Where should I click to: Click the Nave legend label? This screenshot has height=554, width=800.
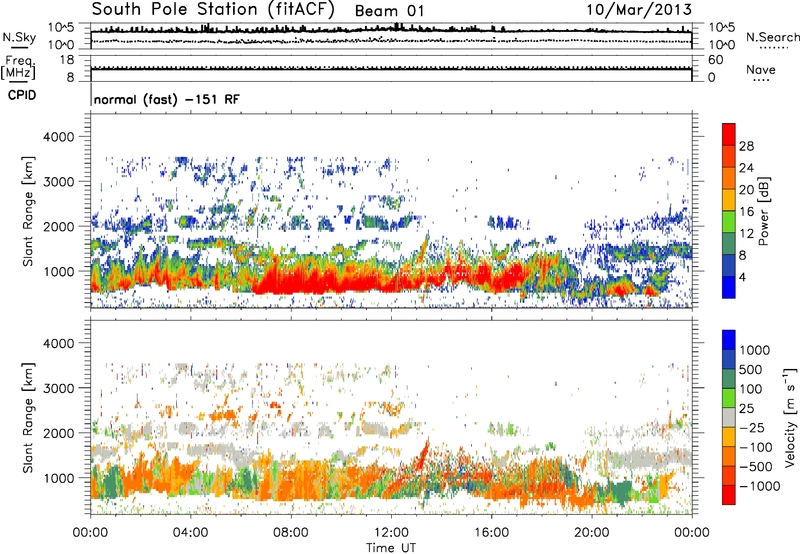tap(761, 70)
